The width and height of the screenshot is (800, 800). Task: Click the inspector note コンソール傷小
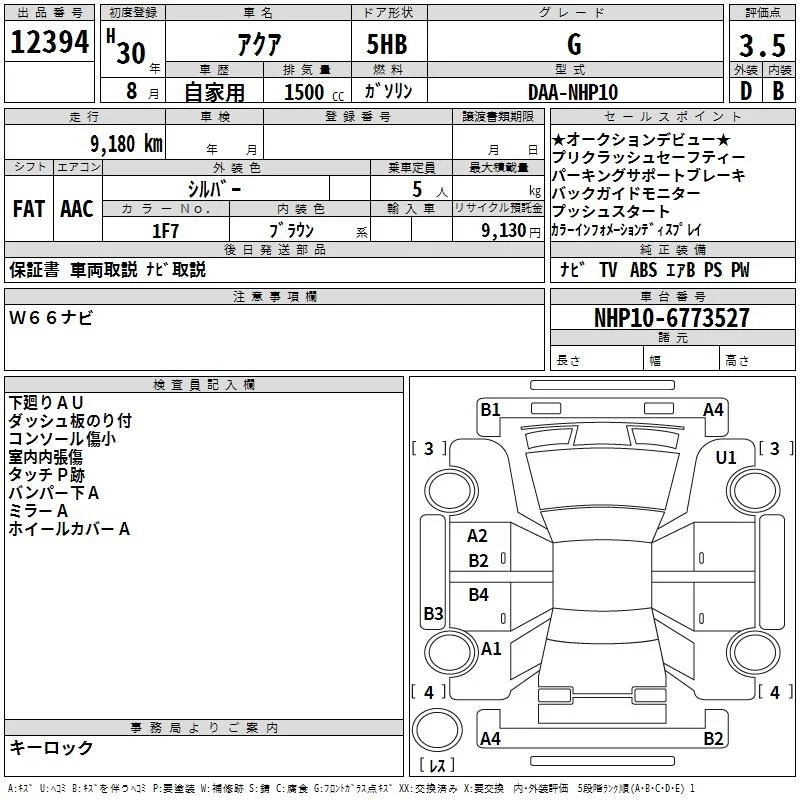click(62, 438)
